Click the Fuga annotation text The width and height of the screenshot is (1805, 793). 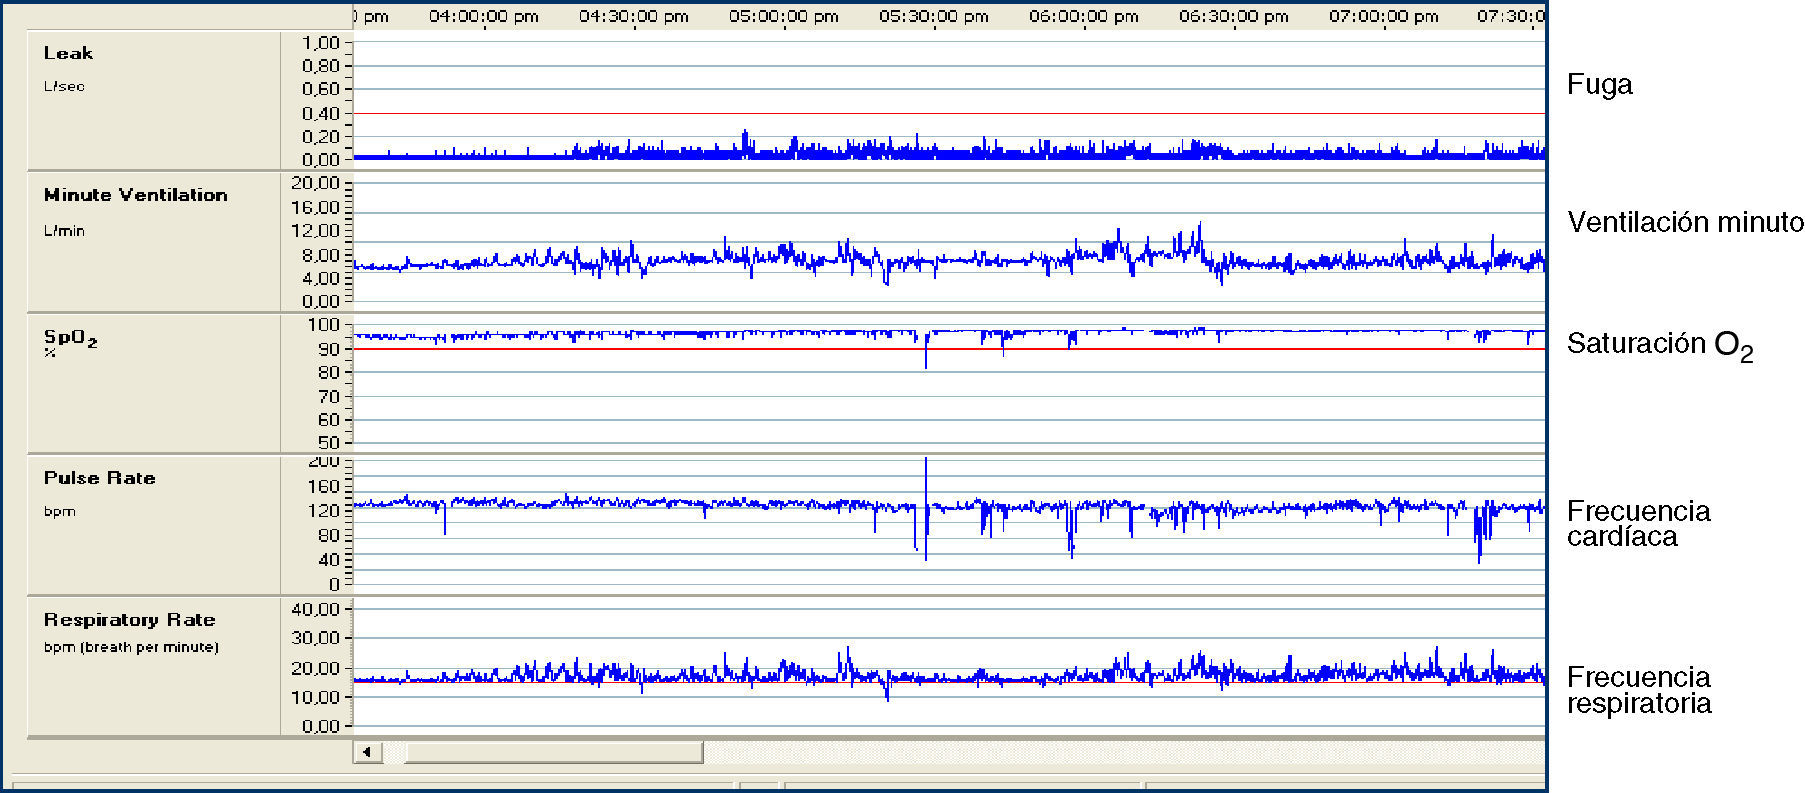click(x=1599, y=85)
